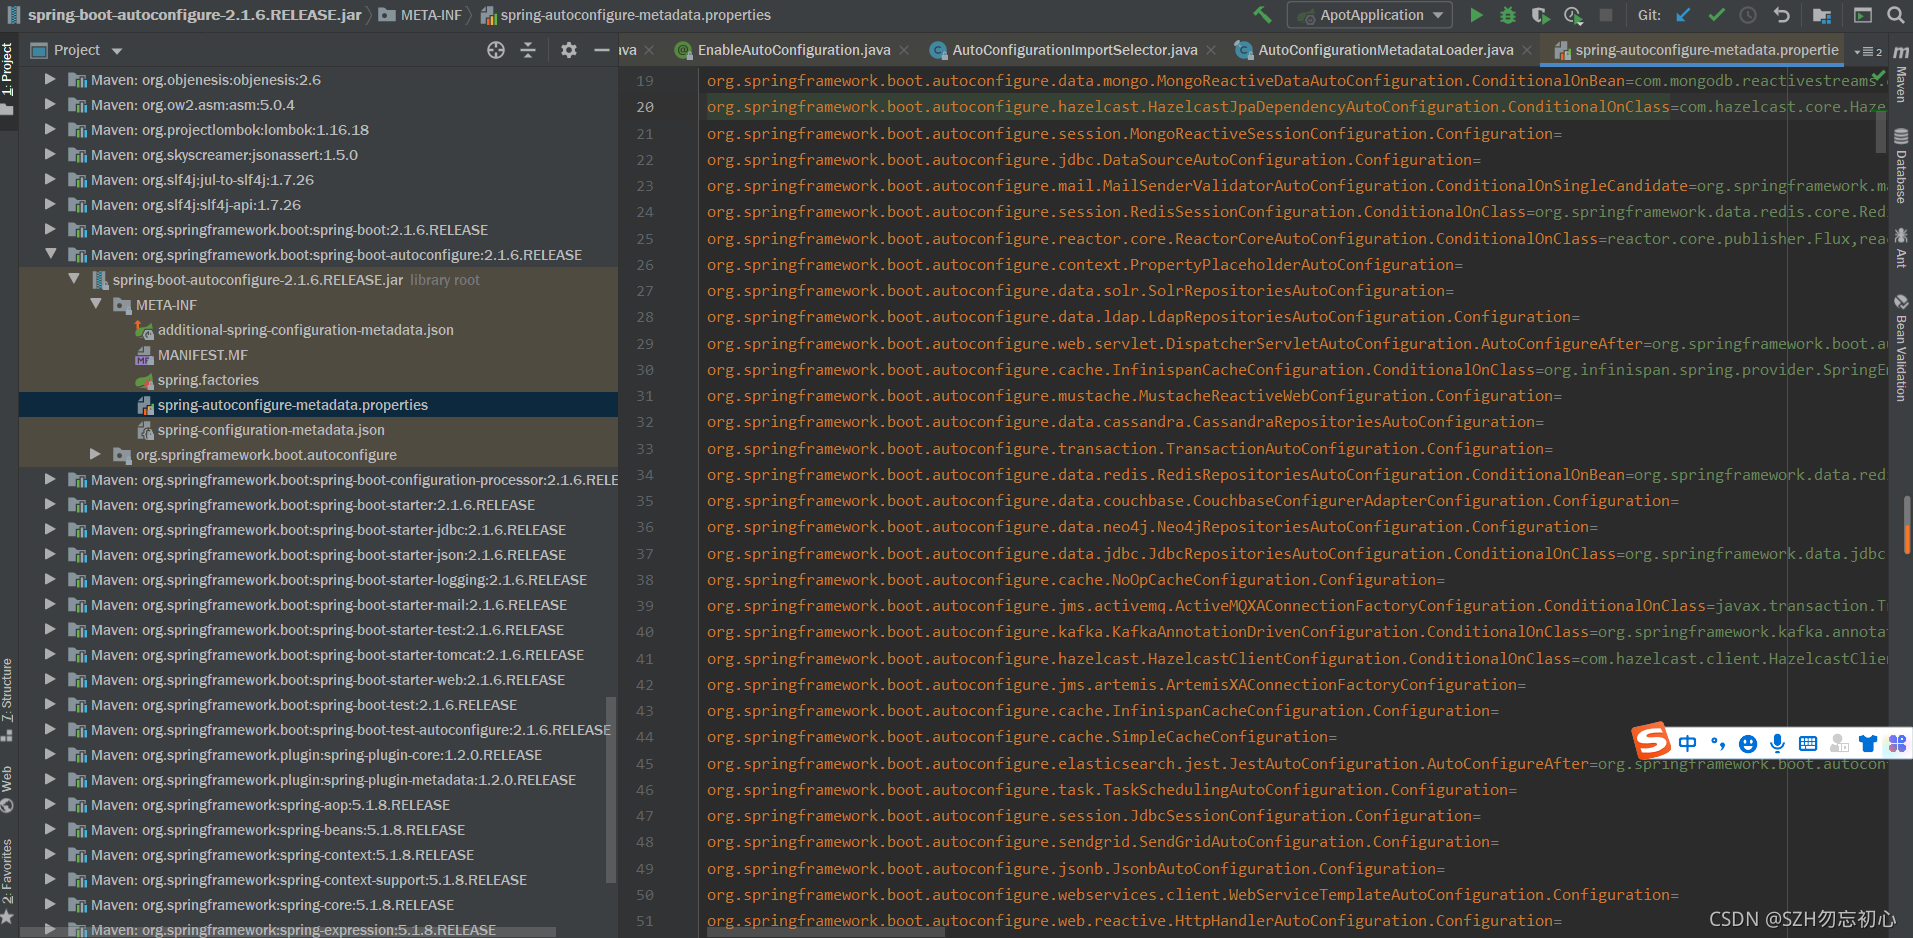Click the gray Stop square icon
Screen dimensions: 1913x938
1606,15
